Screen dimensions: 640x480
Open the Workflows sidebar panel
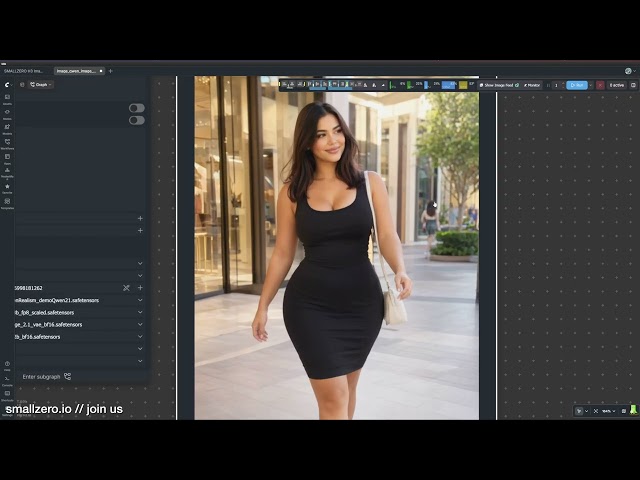(7, 144)
